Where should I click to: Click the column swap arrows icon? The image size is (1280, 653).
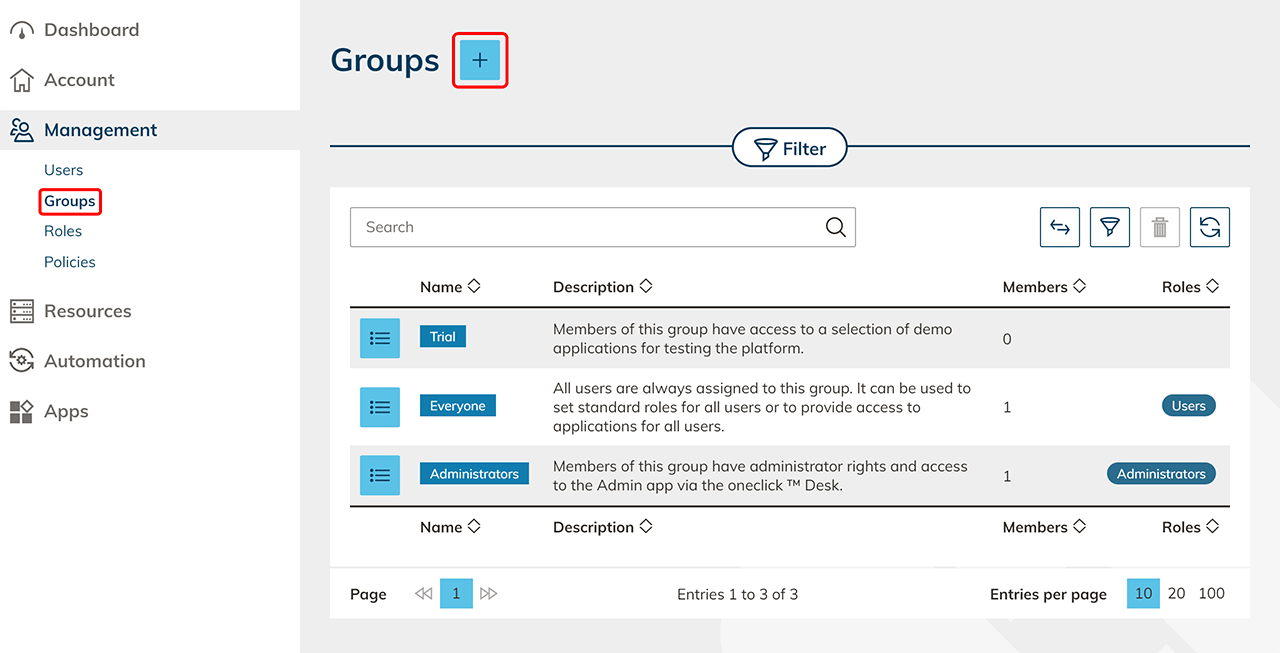click(1060, 228)
